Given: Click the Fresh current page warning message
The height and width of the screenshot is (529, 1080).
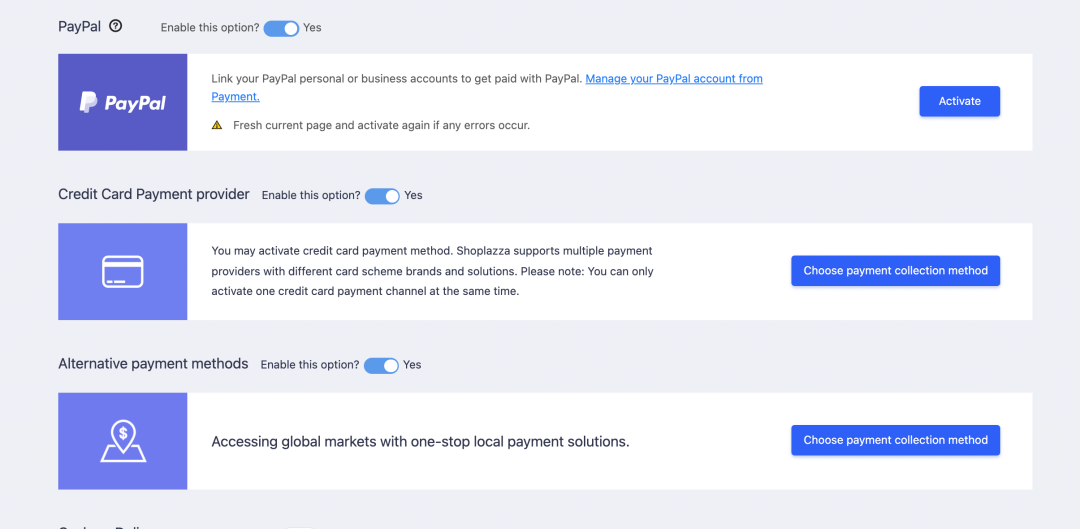Looking at the screenshot, I should pyautogui.click(x=382, y=125).
